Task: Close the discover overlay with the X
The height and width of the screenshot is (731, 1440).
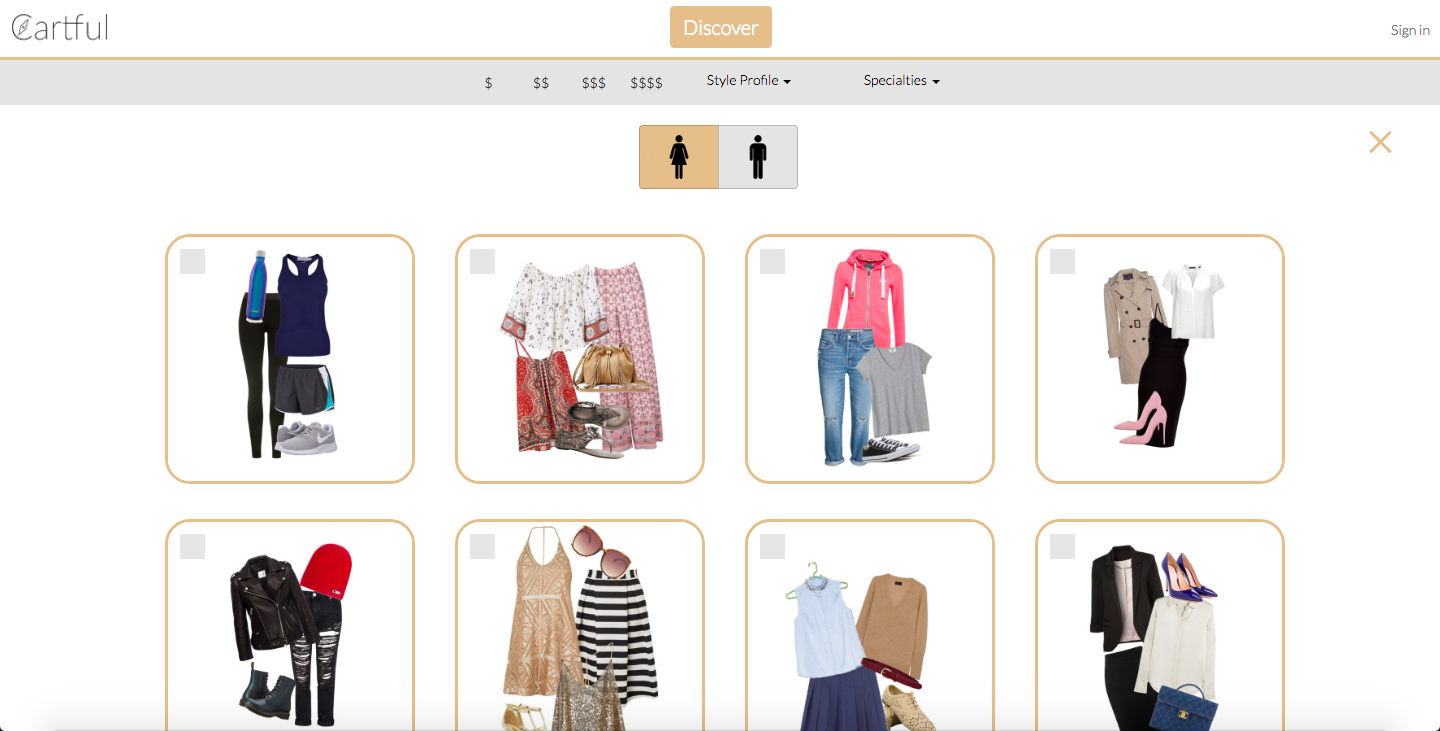Action: (1380, 141)
